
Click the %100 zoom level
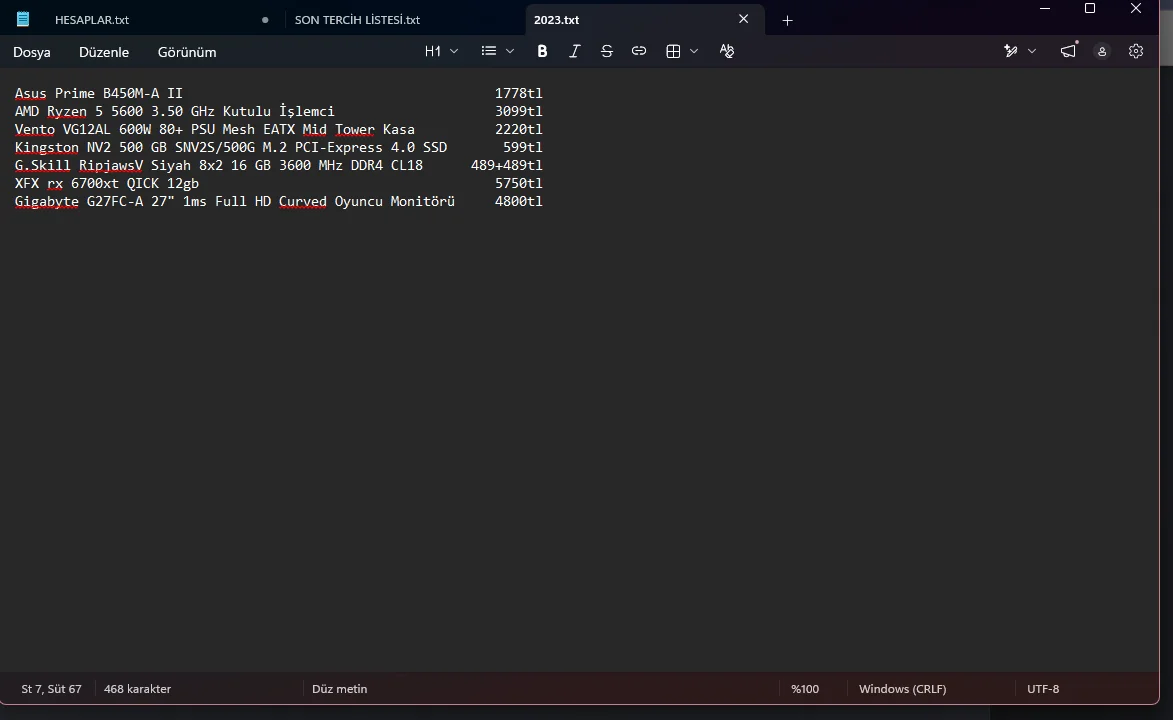click(x=805, y=689)
